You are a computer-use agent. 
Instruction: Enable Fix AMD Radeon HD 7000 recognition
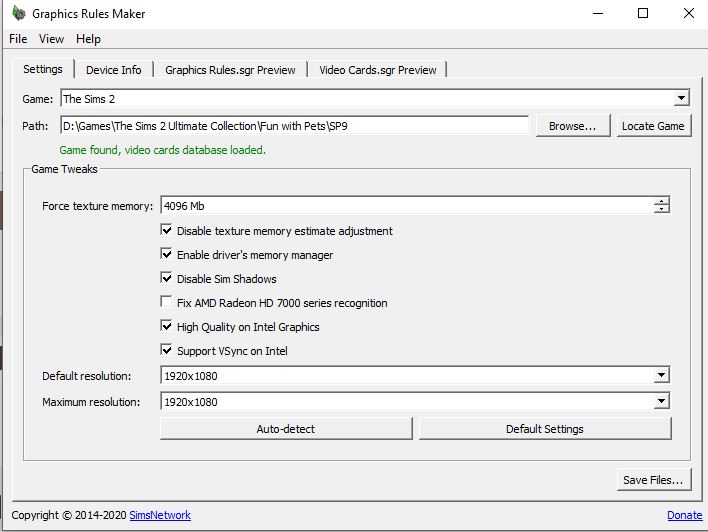point(167,303)
